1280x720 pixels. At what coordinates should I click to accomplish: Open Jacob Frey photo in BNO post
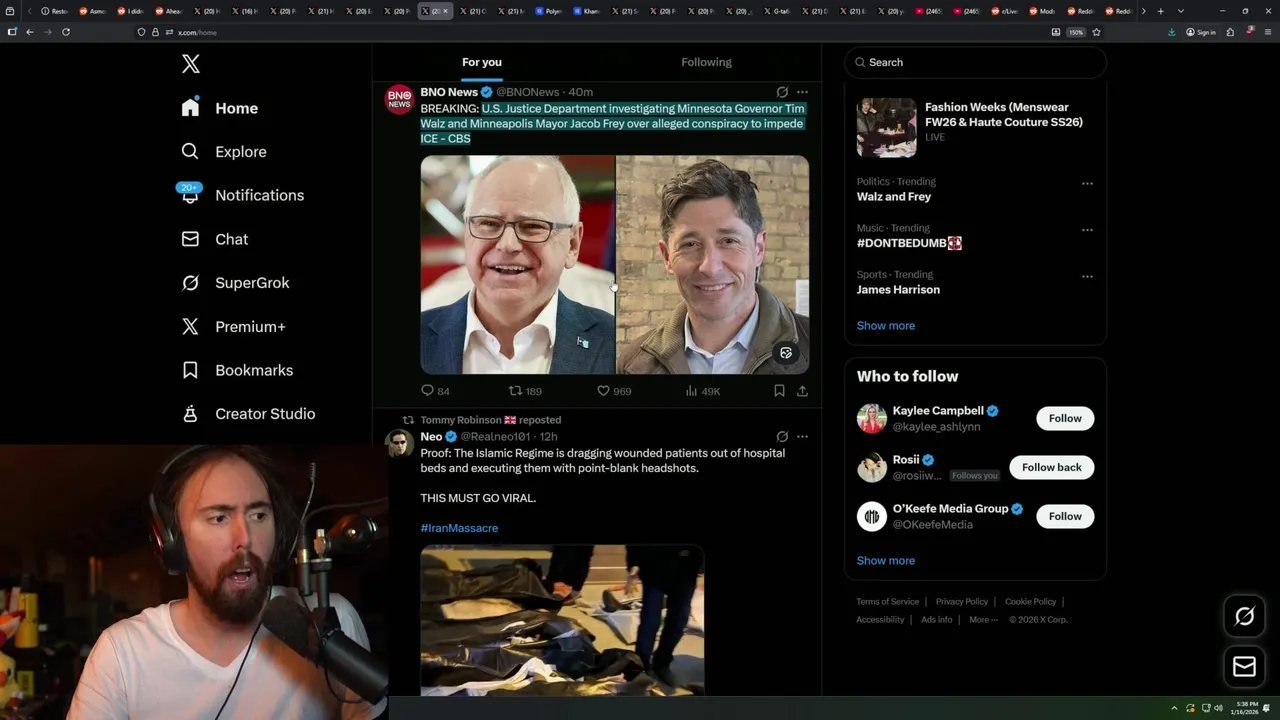pyautogui.click(x=712, y=264)
